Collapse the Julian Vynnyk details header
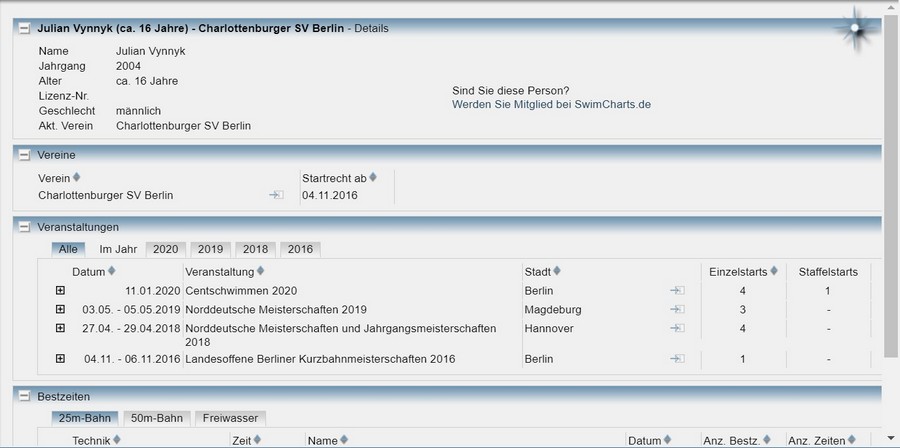 (25, 28)
